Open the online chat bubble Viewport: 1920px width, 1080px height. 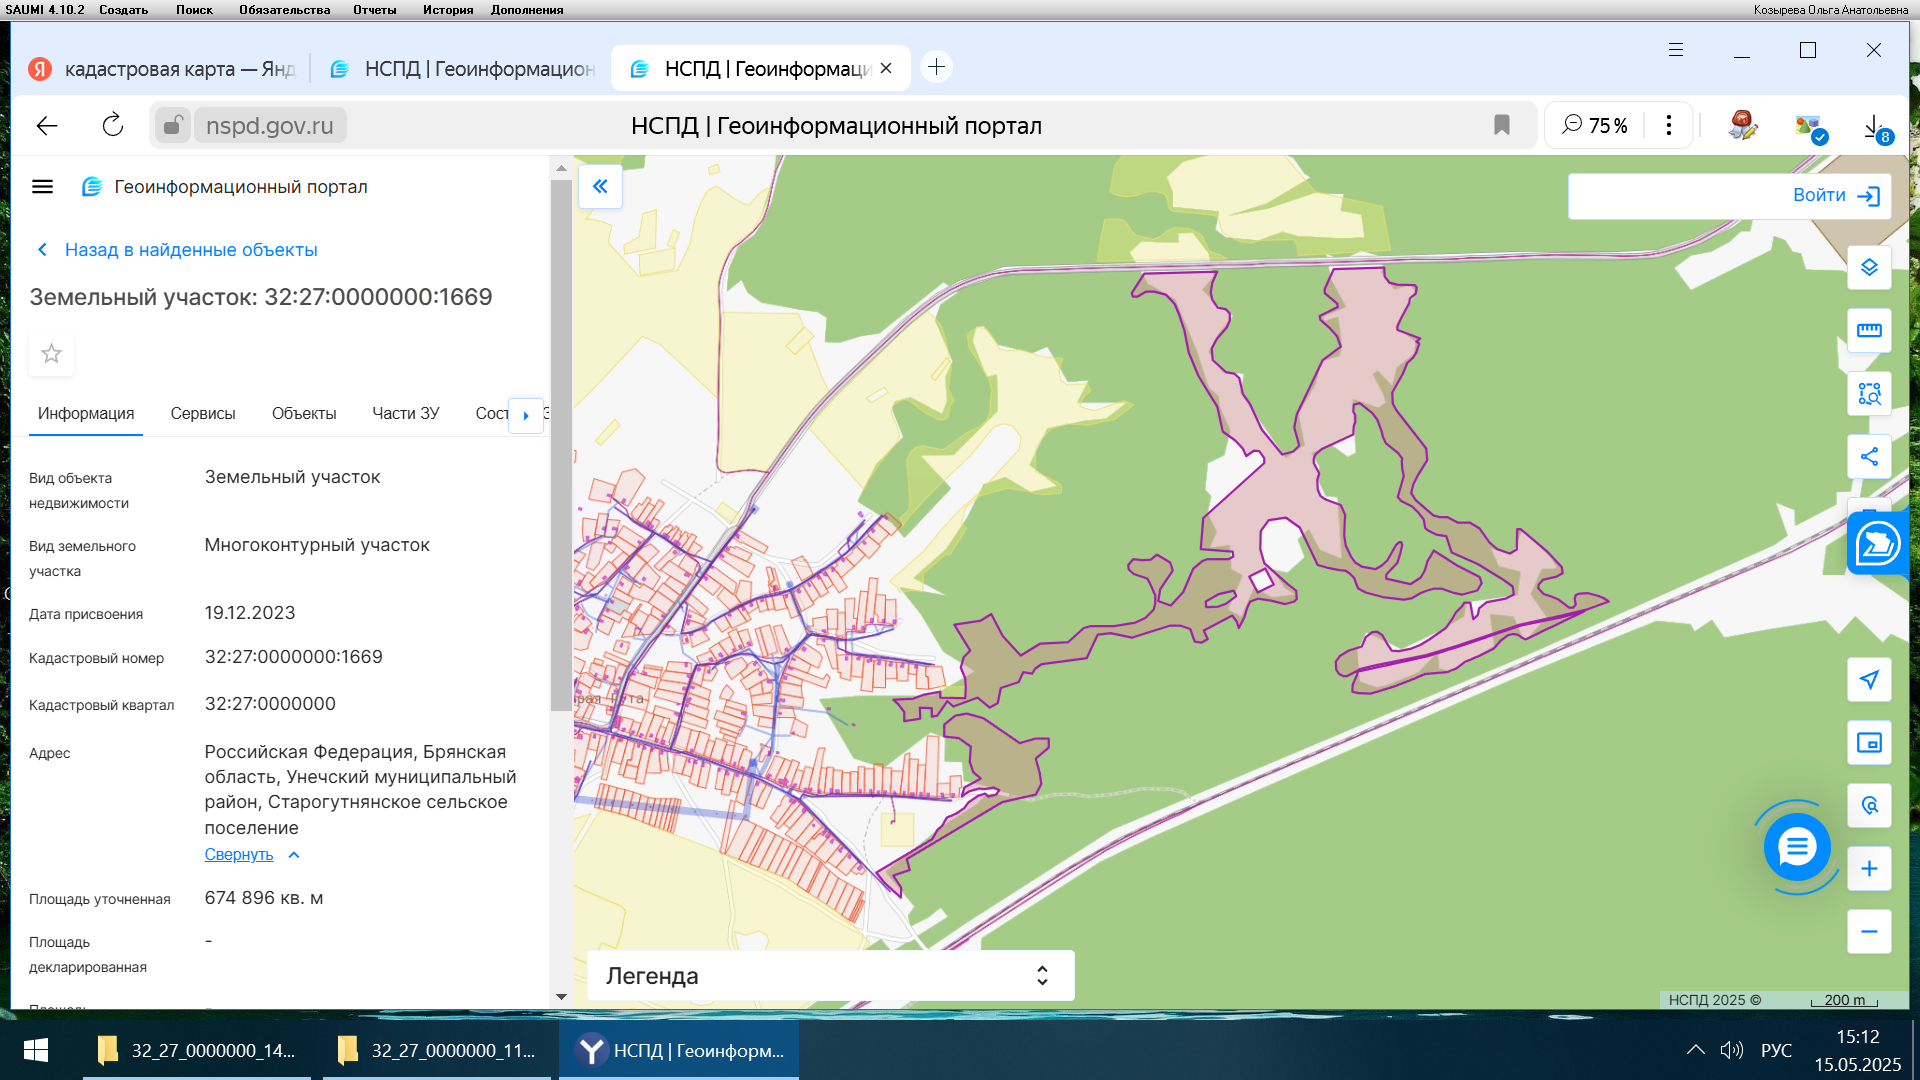coord(1796,848)
